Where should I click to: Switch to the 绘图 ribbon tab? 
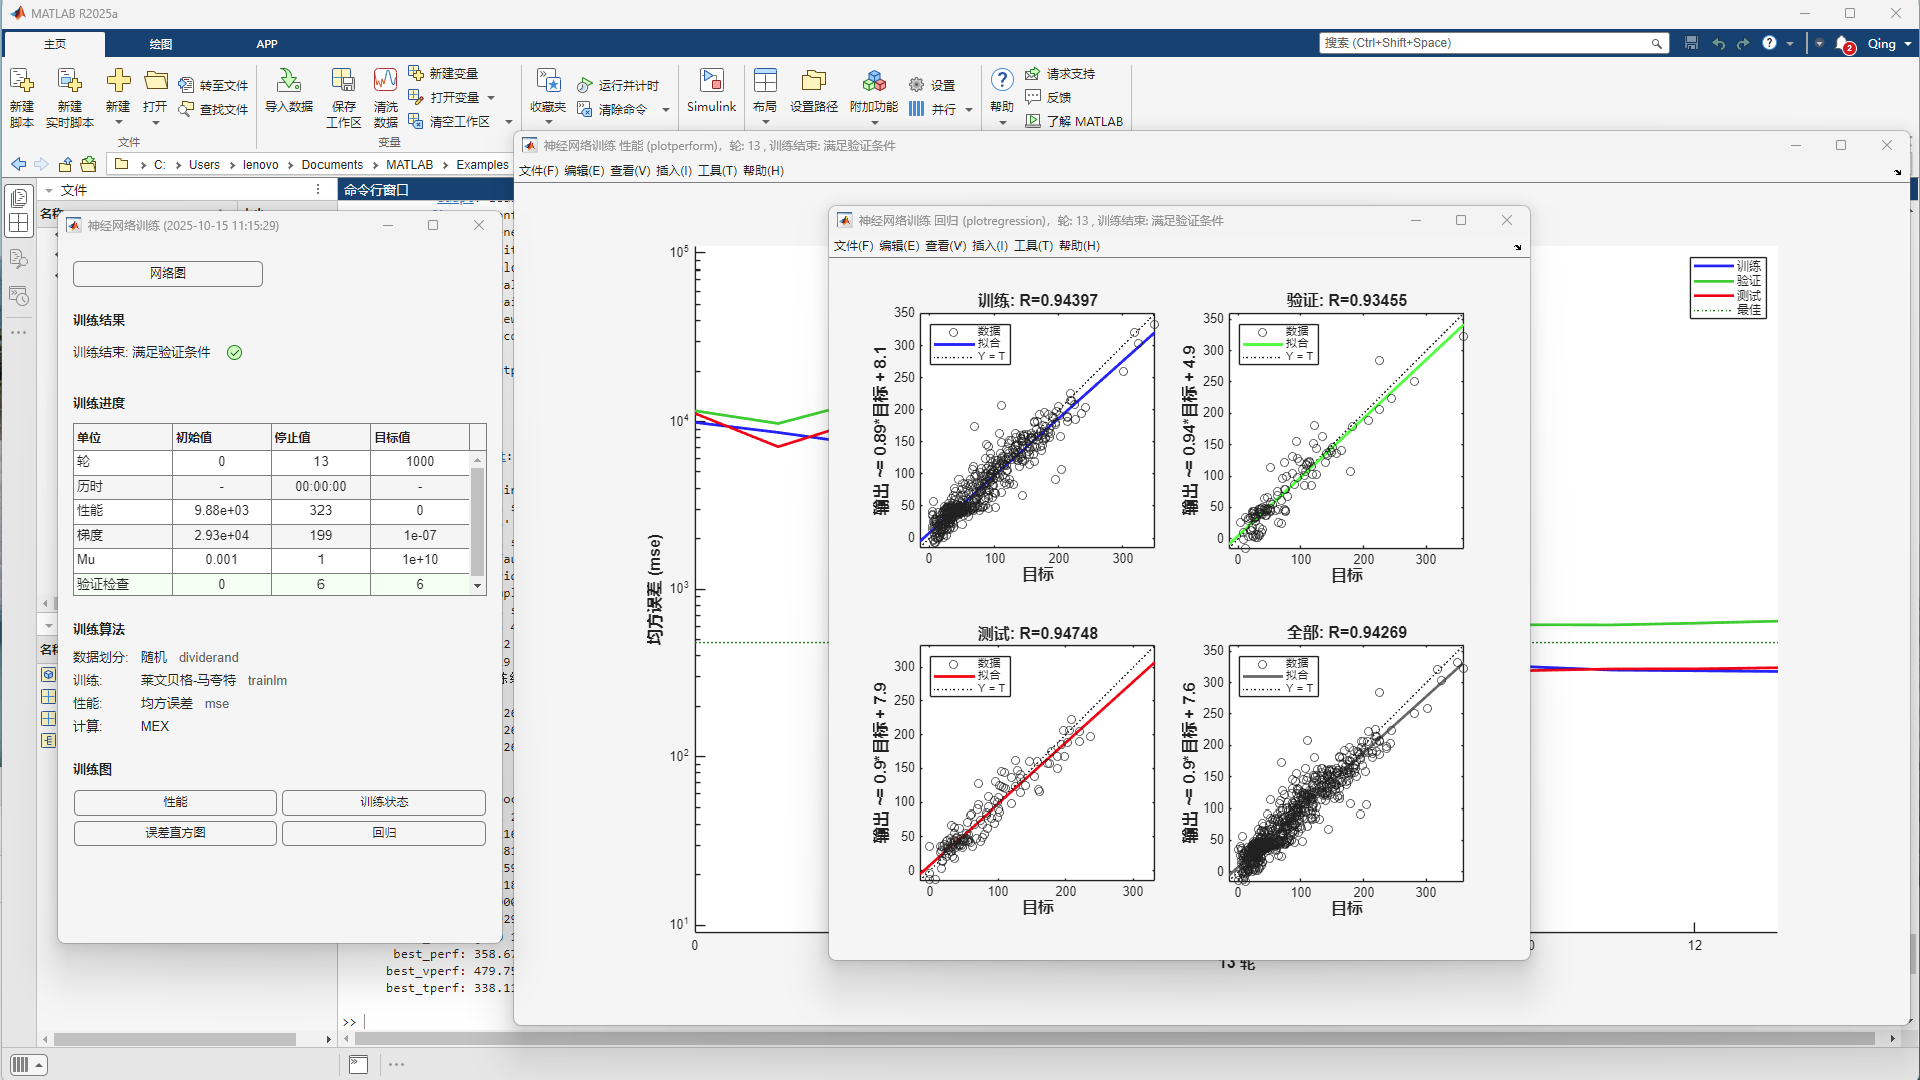coord(160,44)
